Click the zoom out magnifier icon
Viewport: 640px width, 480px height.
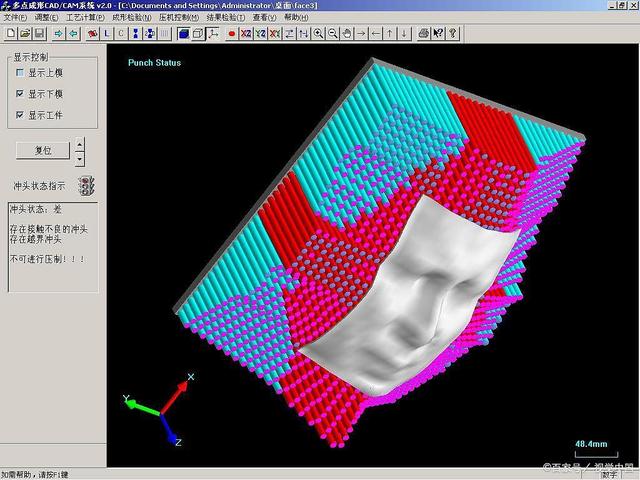tap(332, 33)
